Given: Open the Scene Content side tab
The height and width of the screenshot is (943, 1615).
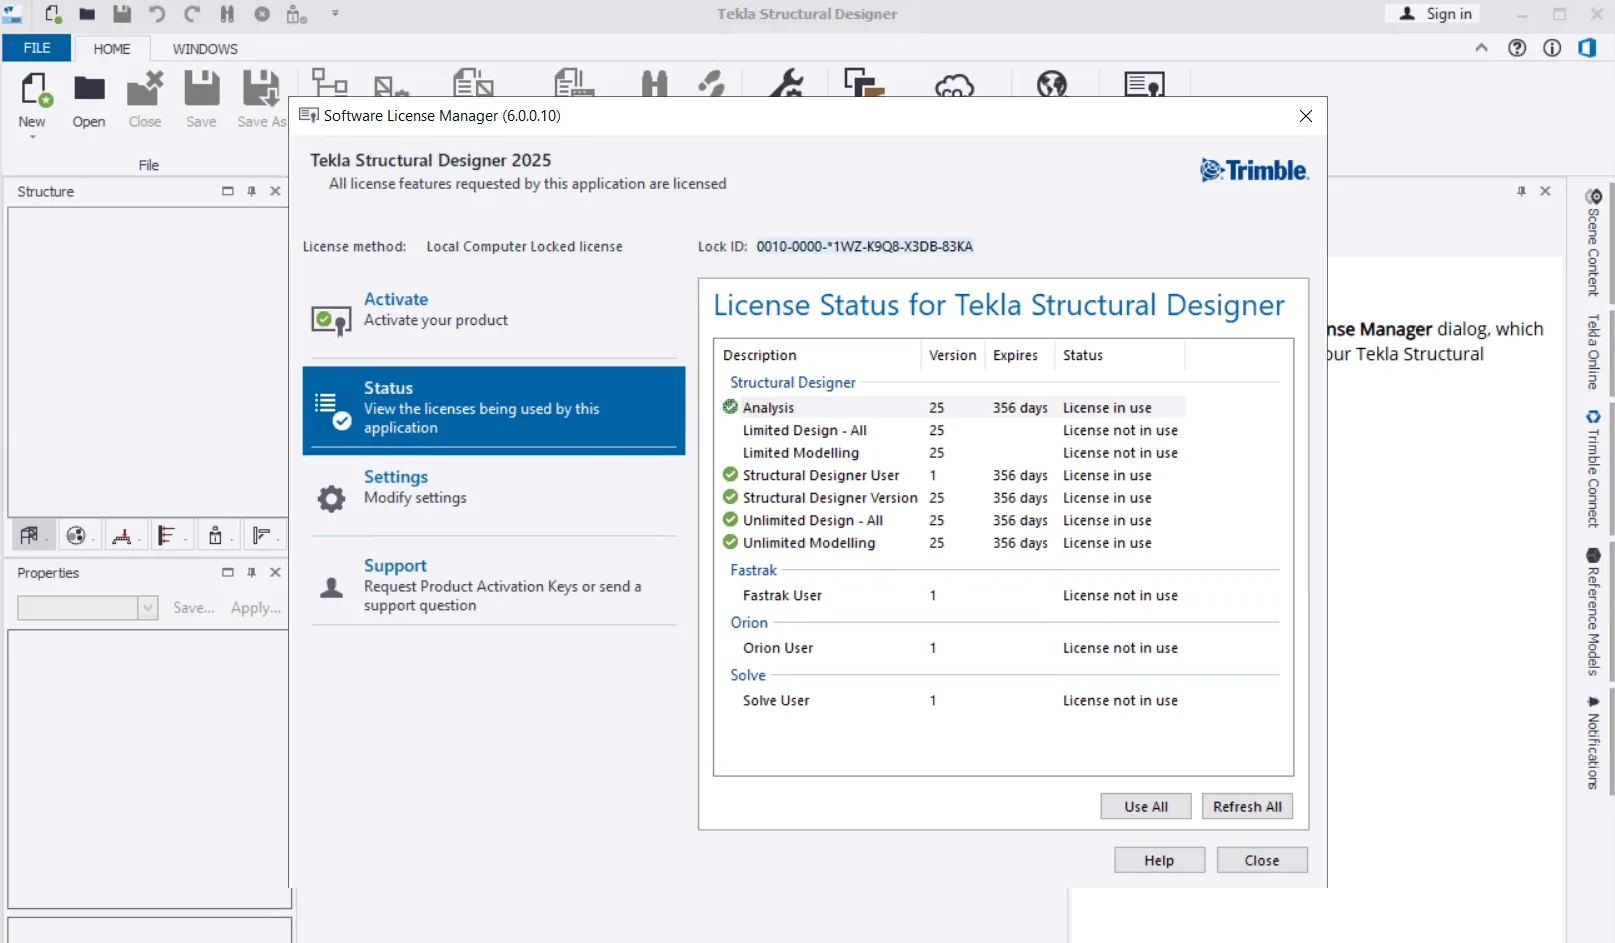Looking at the screenshot, I should point(1593,242).
